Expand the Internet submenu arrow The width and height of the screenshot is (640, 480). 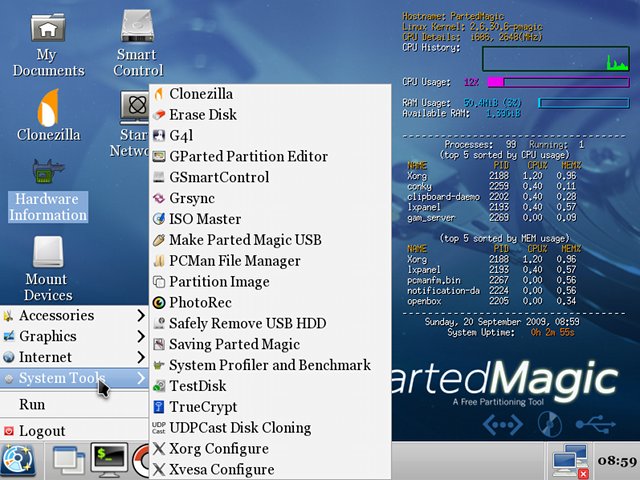pyautogui.click(x=141, y=357)
